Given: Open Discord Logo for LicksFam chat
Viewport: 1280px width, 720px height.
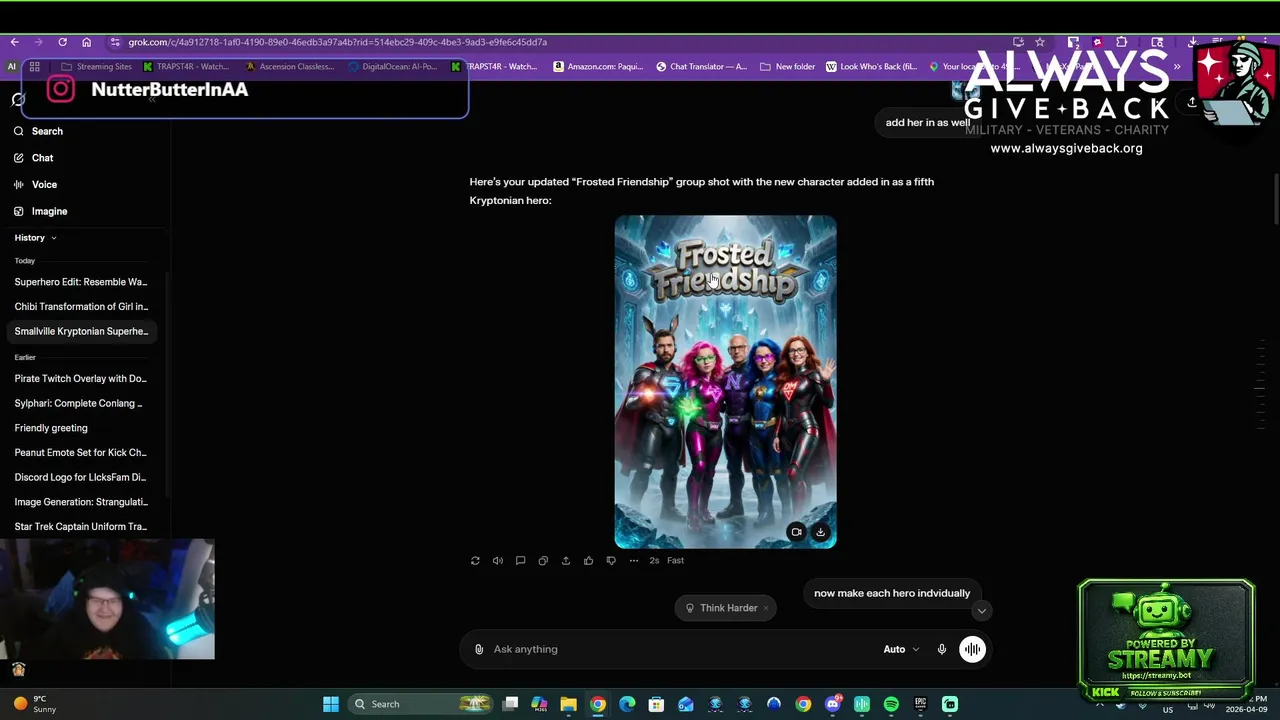Looking at the screenshot, I should [x=81, y=477].
